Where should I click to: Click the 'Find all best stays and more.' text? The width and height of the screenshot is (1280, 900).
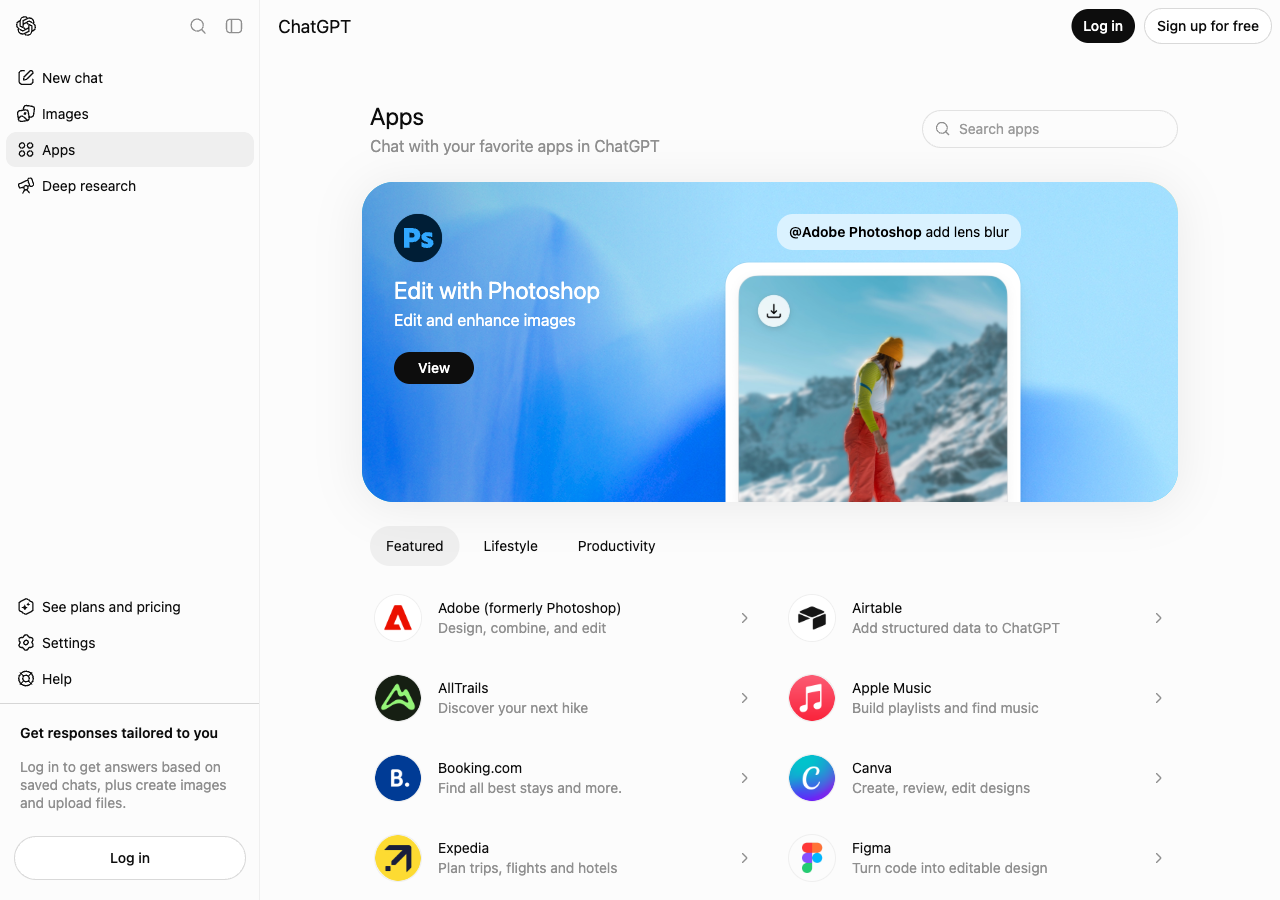point(530,788)
